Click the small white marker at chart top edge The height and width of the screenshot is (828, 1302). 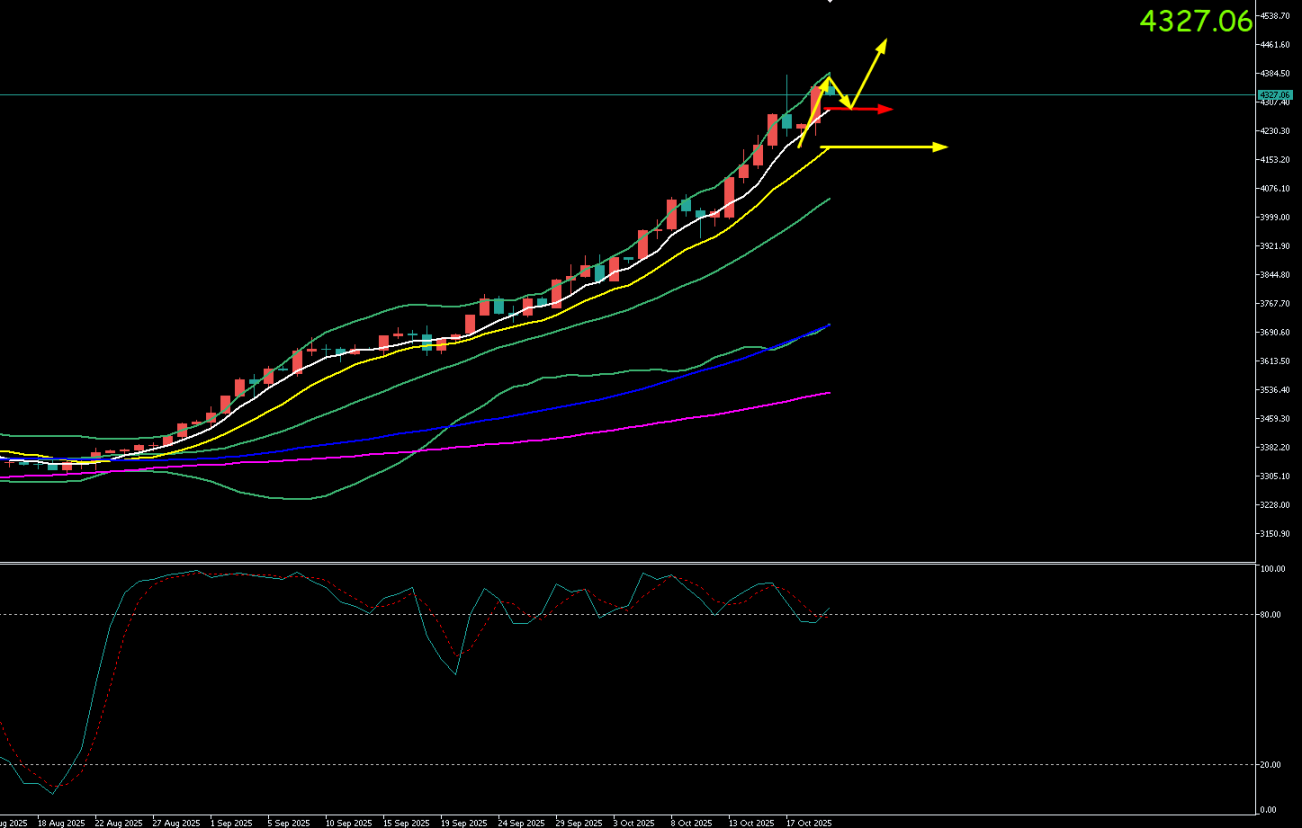[x=829, y=2]
